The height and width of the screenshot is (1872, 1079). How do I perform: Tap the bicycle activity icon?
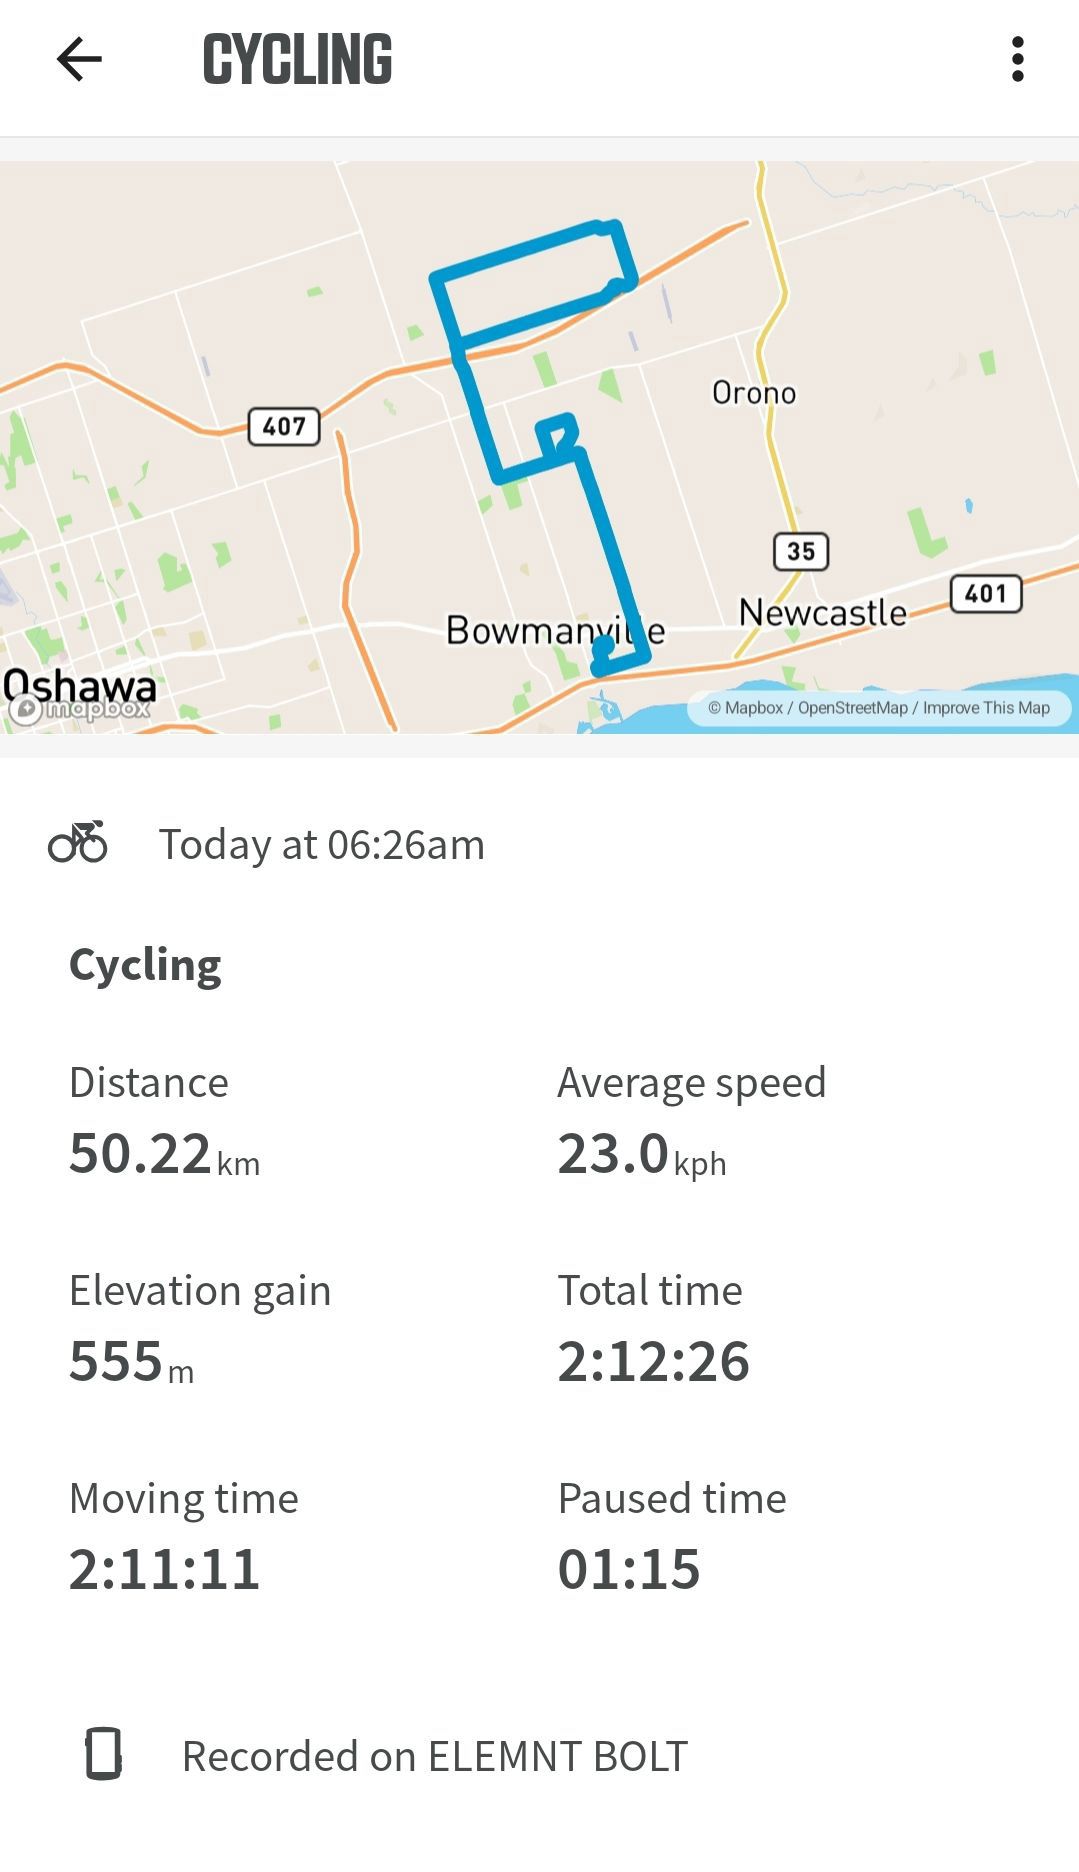pyautogui.click(x=78, y=842)
